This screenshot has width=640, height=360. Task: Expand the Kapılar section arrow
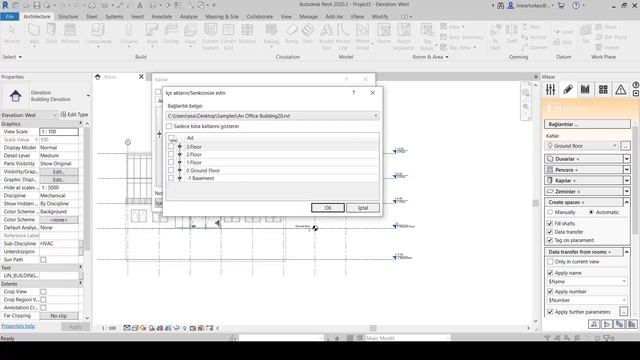(627, 180)
